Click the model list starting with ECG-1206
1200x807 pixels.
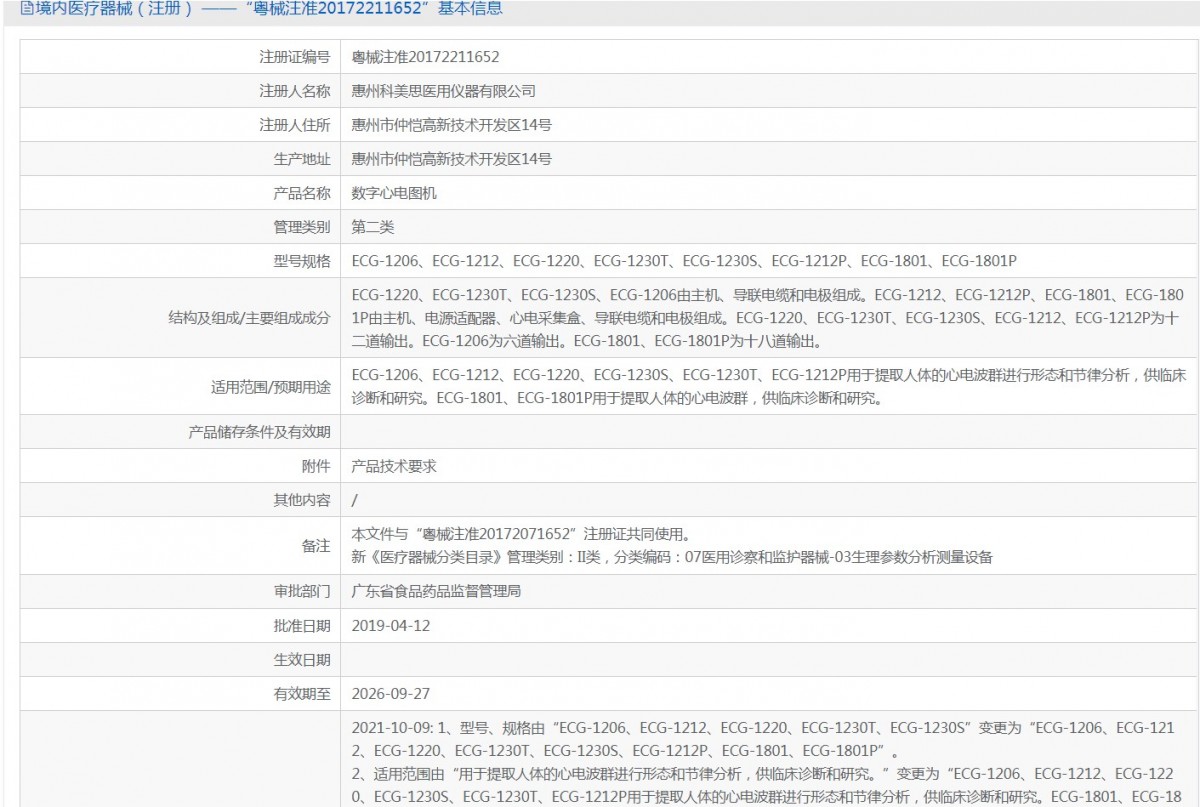[684, 261]
